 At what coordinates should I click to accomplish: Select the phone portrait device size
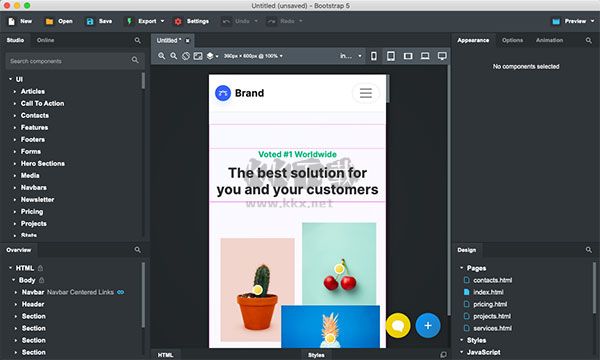[374, 56]
